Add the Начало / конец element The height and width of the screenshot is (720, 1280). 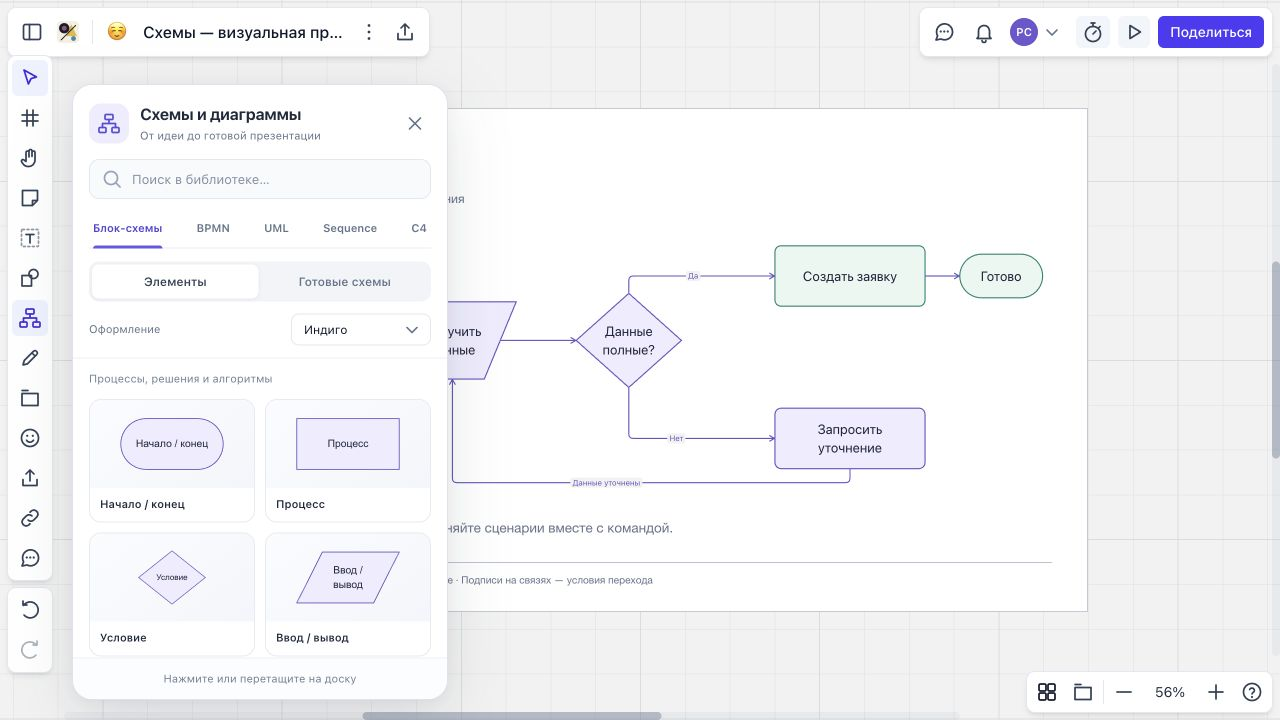click(172, 460)
